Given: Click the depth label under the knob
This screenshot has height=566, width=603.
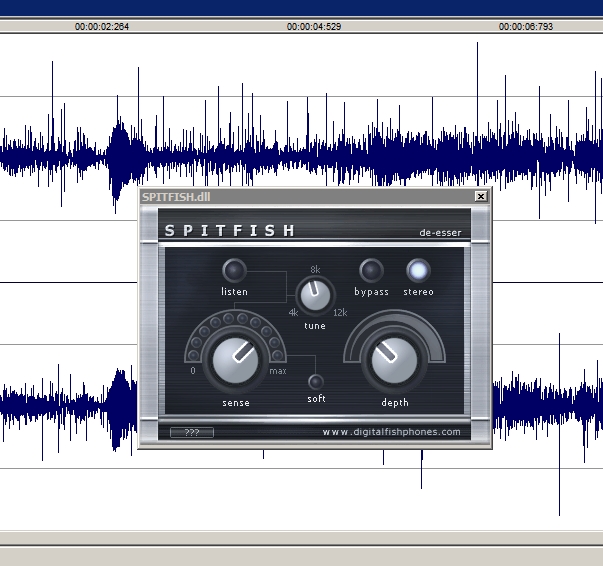Looking at the screenshot, I should coord(395,403).
